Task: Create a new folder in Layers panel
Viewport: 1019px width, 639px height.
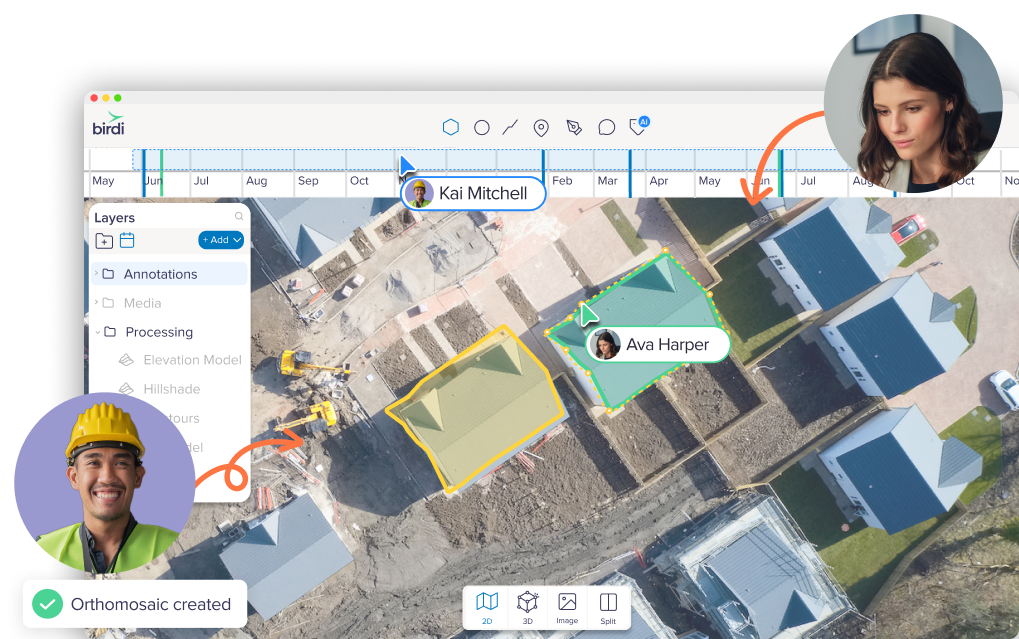Action: click(x=104, y=240)
